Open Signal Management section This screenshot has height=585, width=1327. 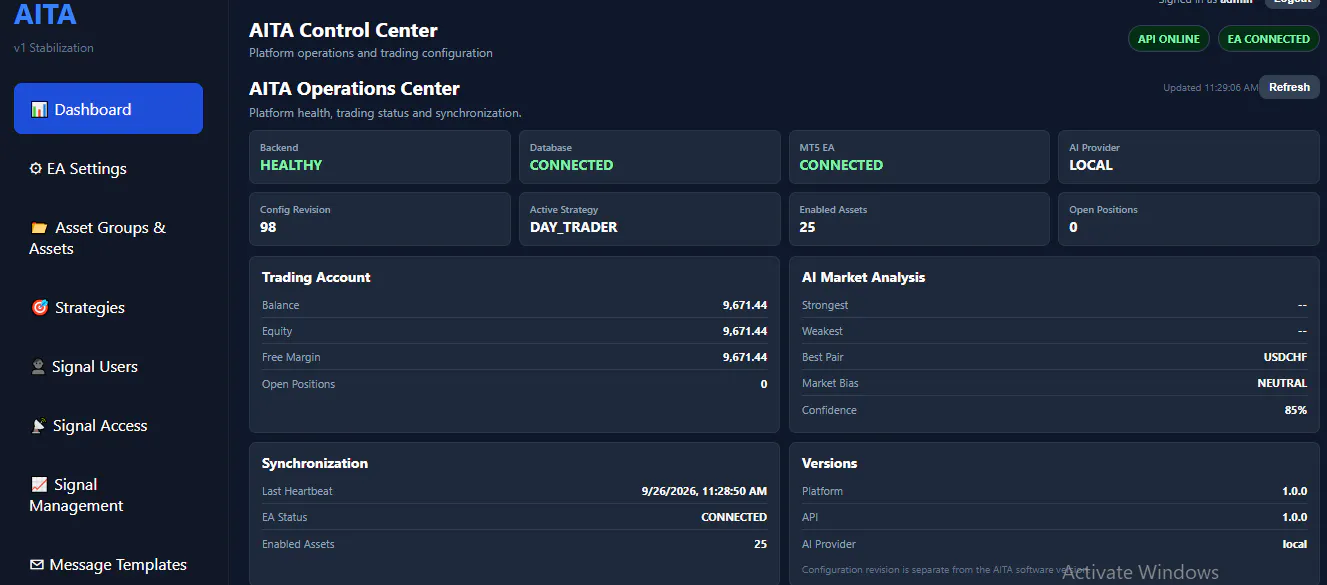(108, 495)
